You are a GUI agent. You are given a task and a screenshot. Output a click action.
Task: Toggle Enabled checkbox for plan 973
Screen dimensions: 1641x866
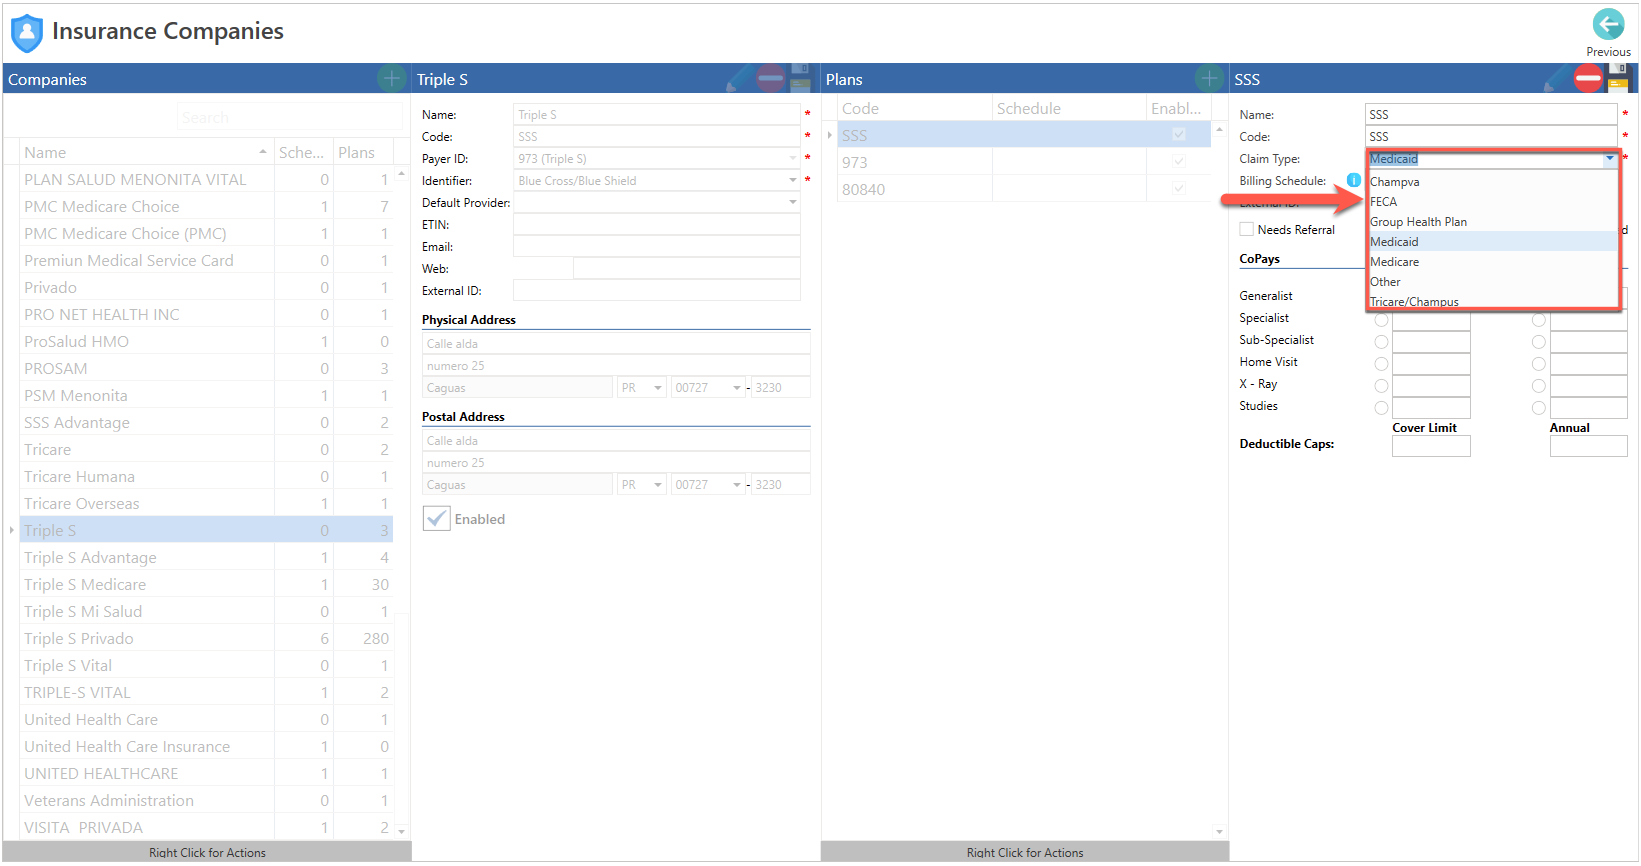tap(1179, 162)
